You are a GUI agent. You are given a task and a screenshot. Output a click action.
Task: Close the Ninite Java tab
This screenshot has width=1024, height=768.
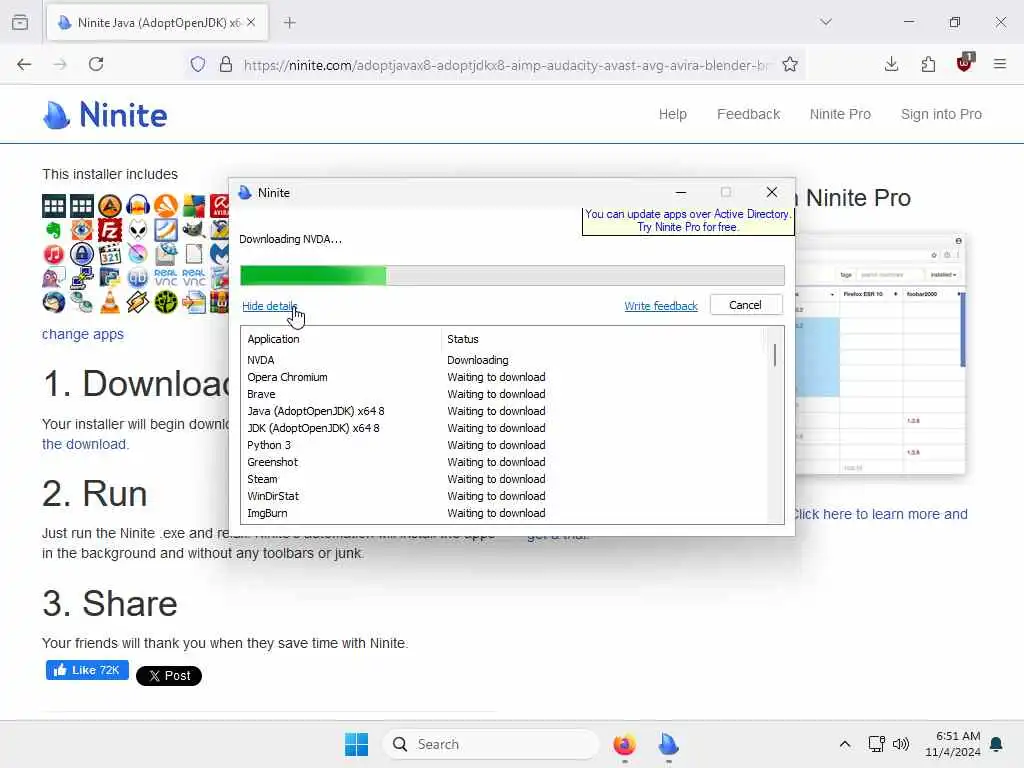251,23
